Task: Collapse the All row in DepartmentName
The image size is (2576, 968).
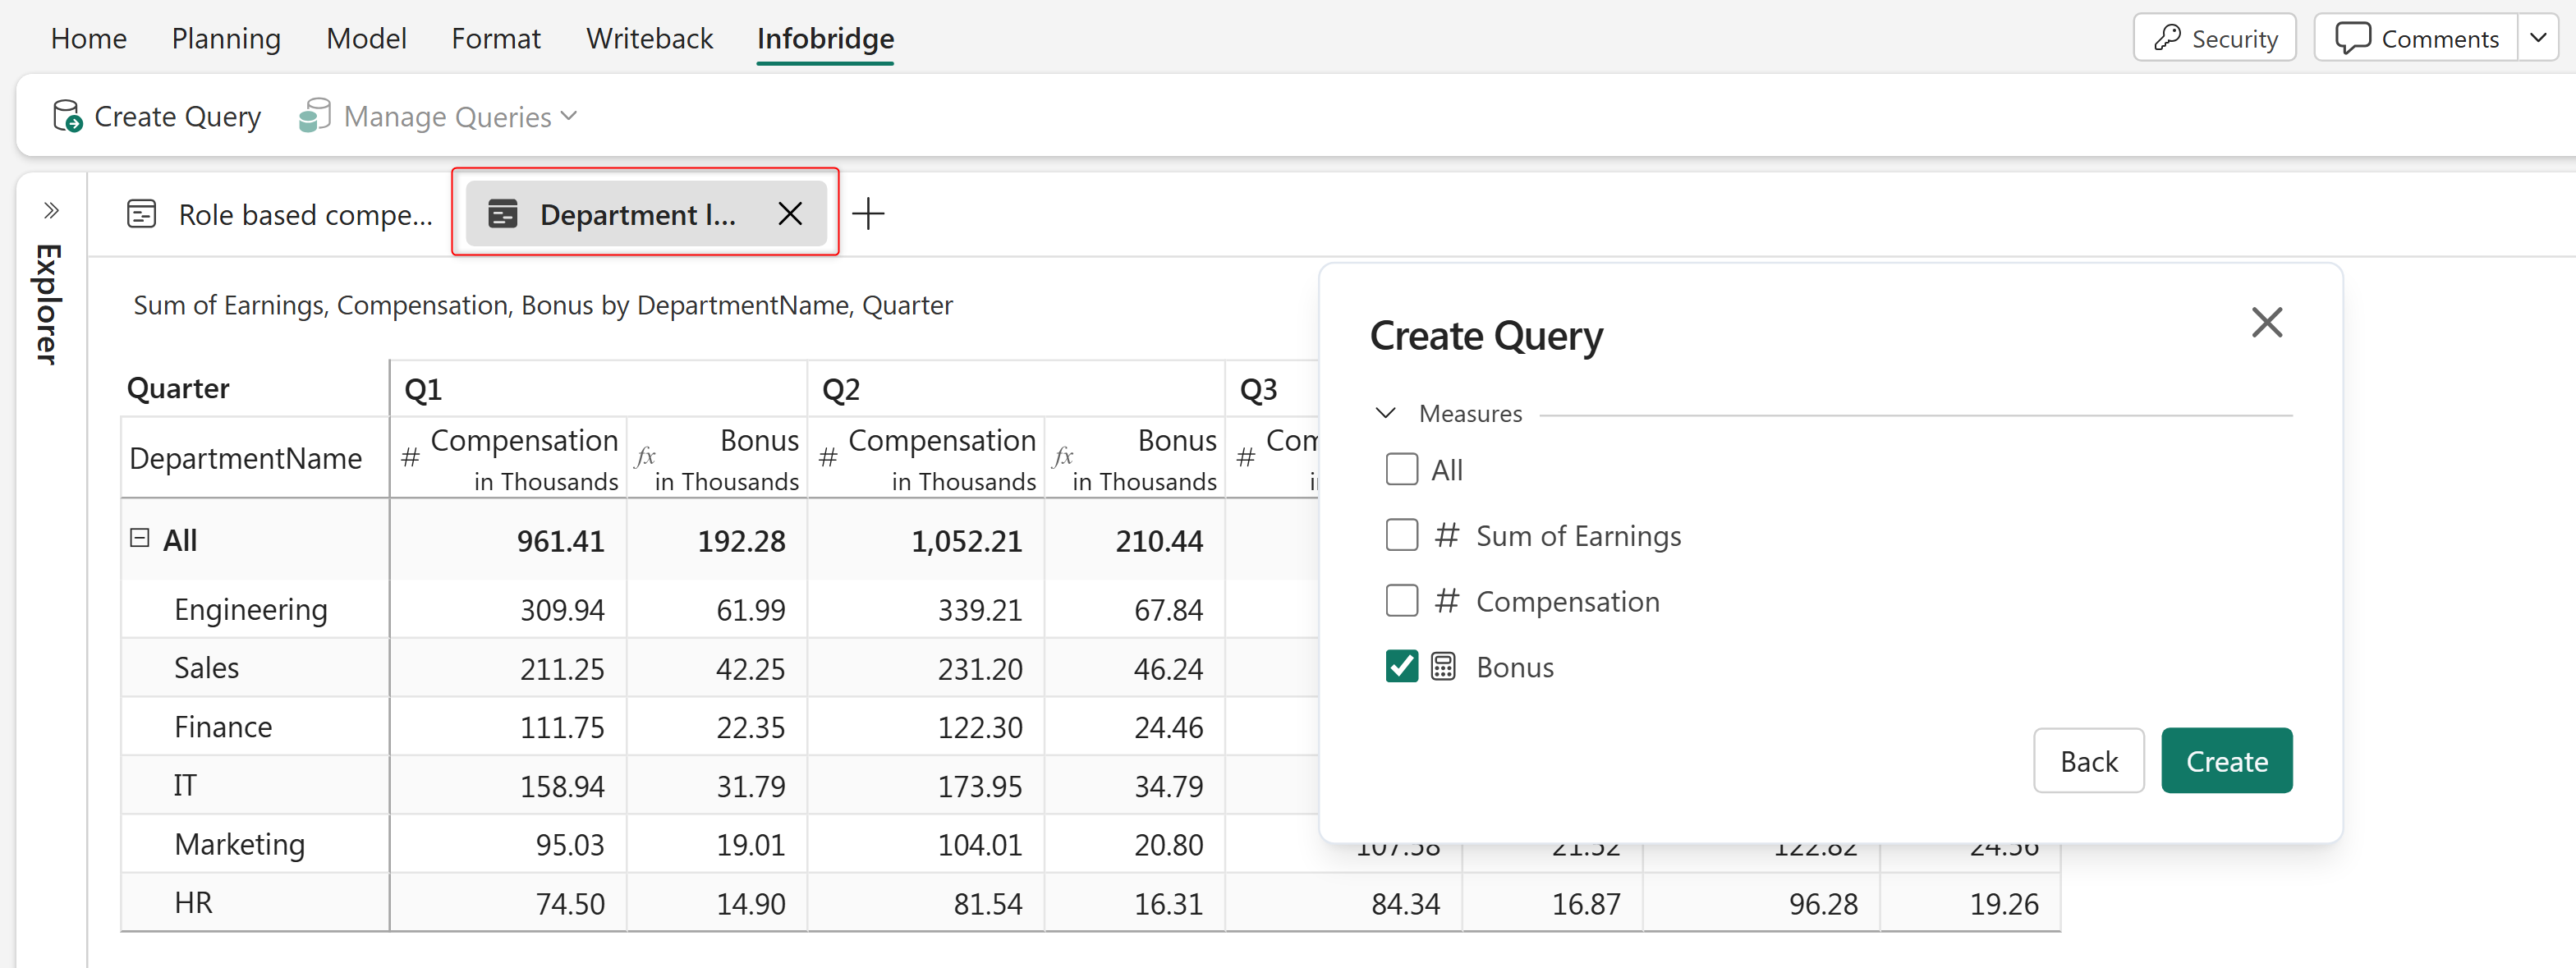Action: 140,538
